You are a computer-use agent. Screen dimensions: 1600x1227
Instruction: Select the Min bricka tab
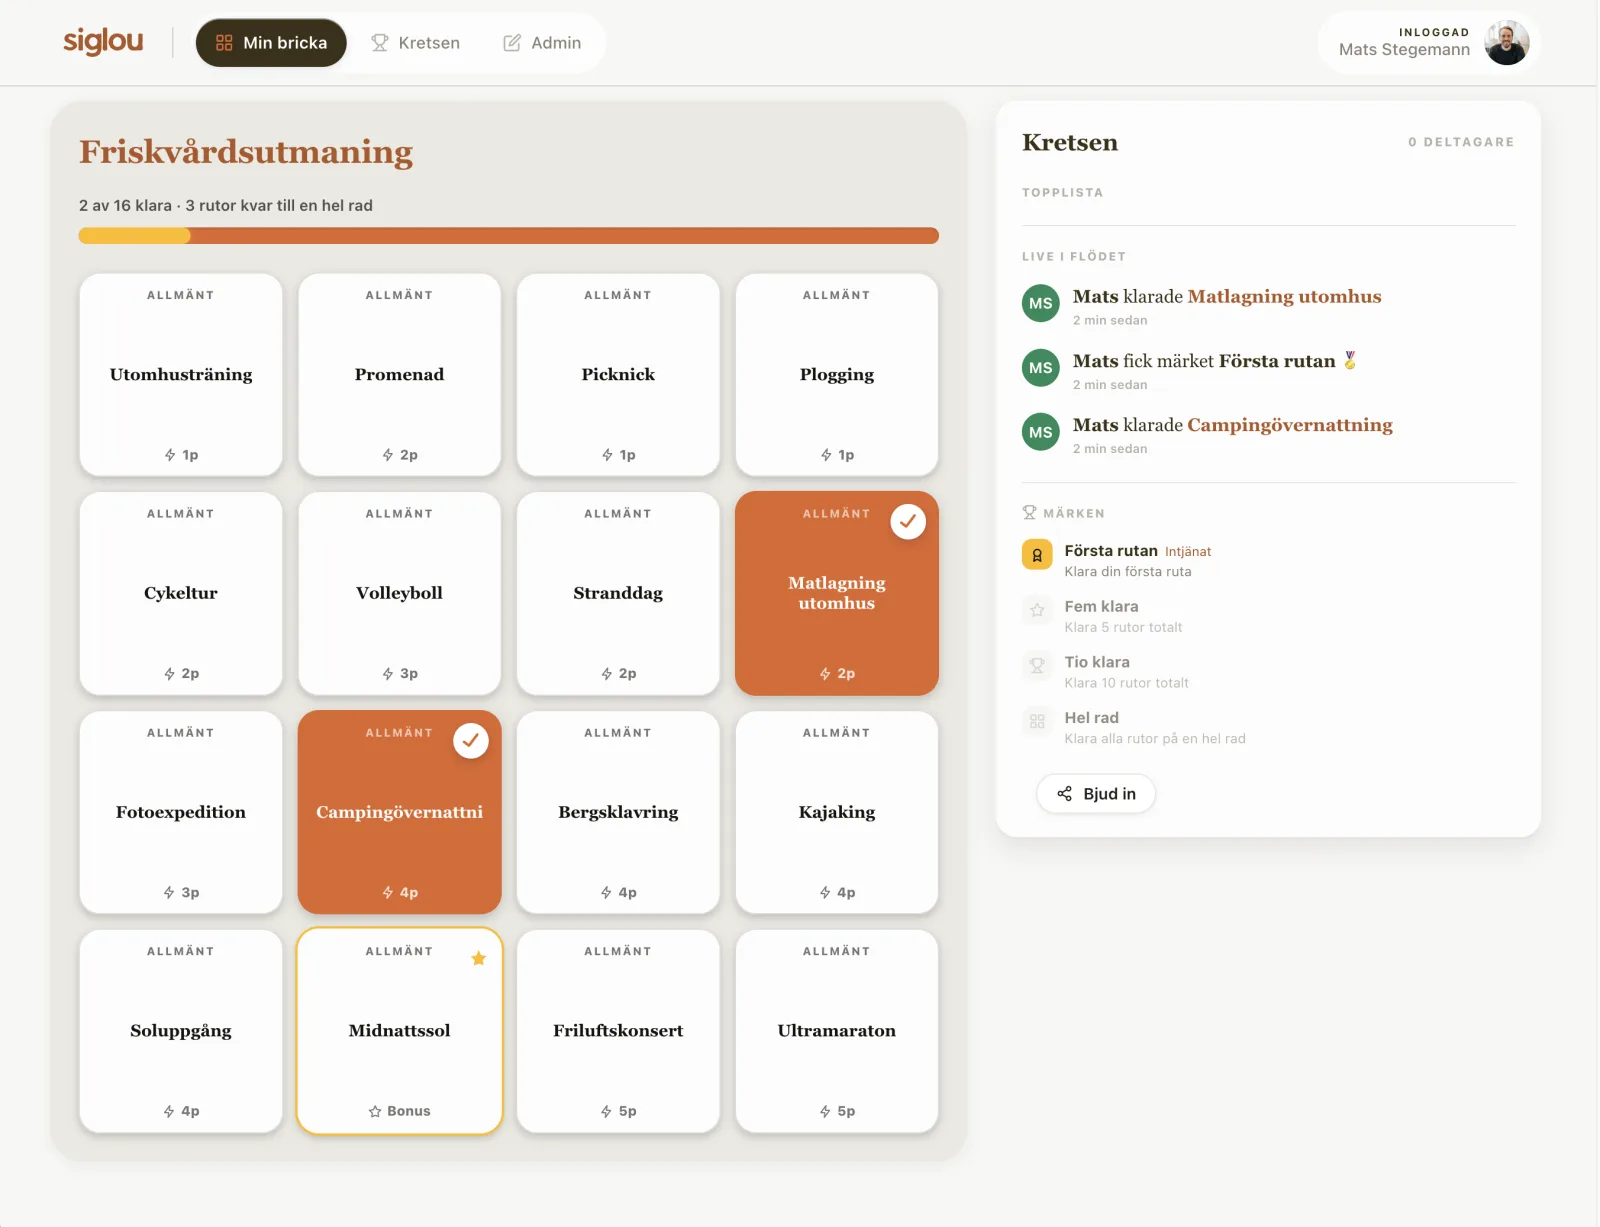pyautogui.click(x=271, y=43)
